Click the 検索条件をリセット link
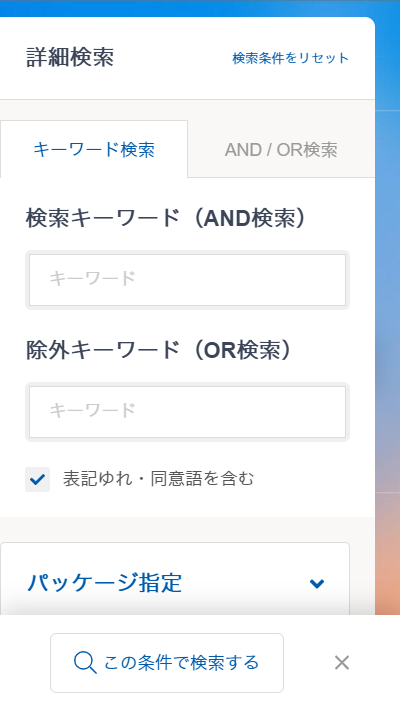 tap(290, 58)
